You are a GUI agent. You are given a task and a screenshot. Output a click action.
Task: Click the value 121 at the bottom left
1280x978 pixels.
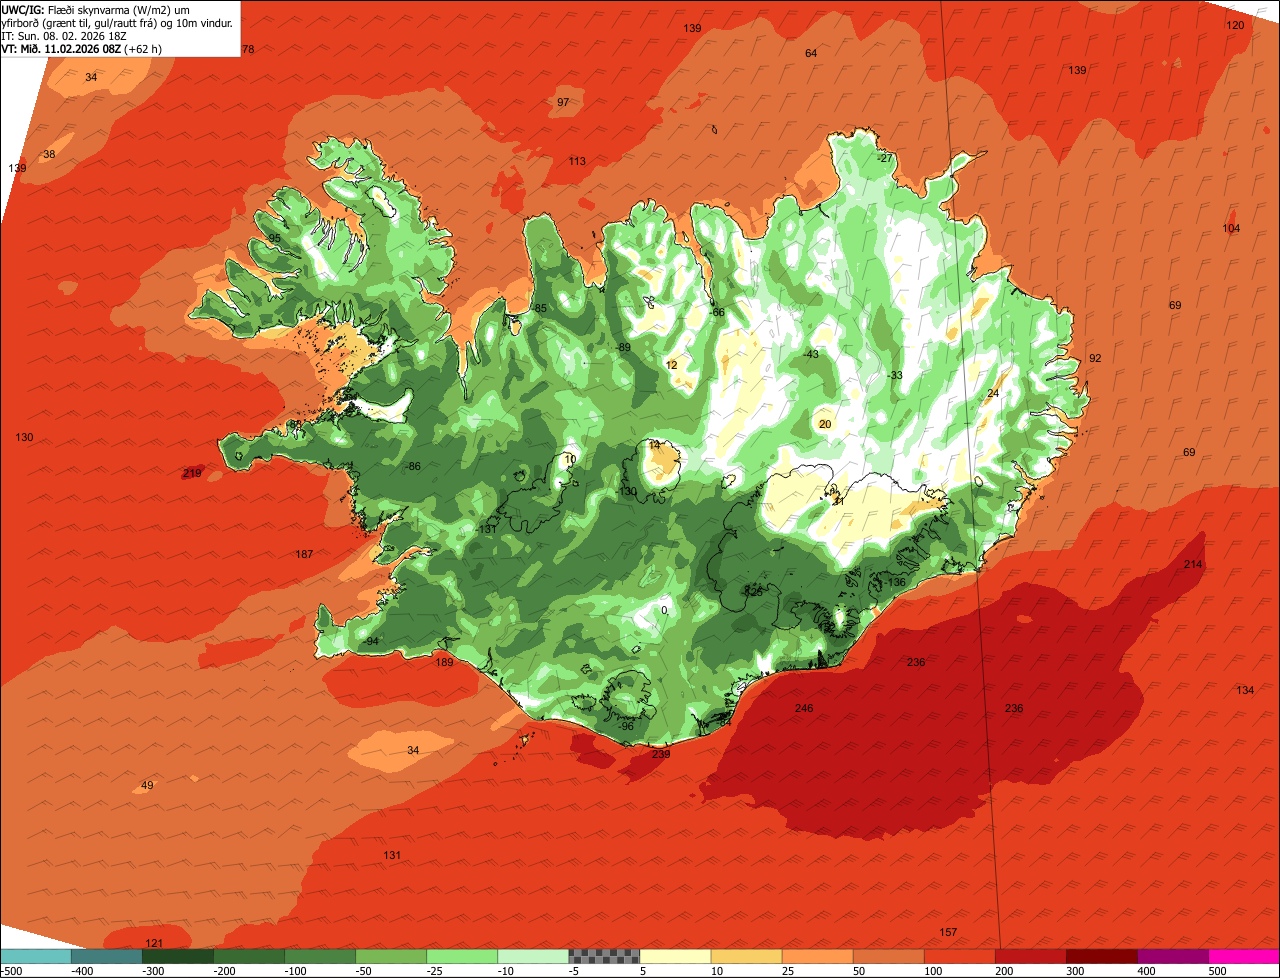tap(154, 943)
